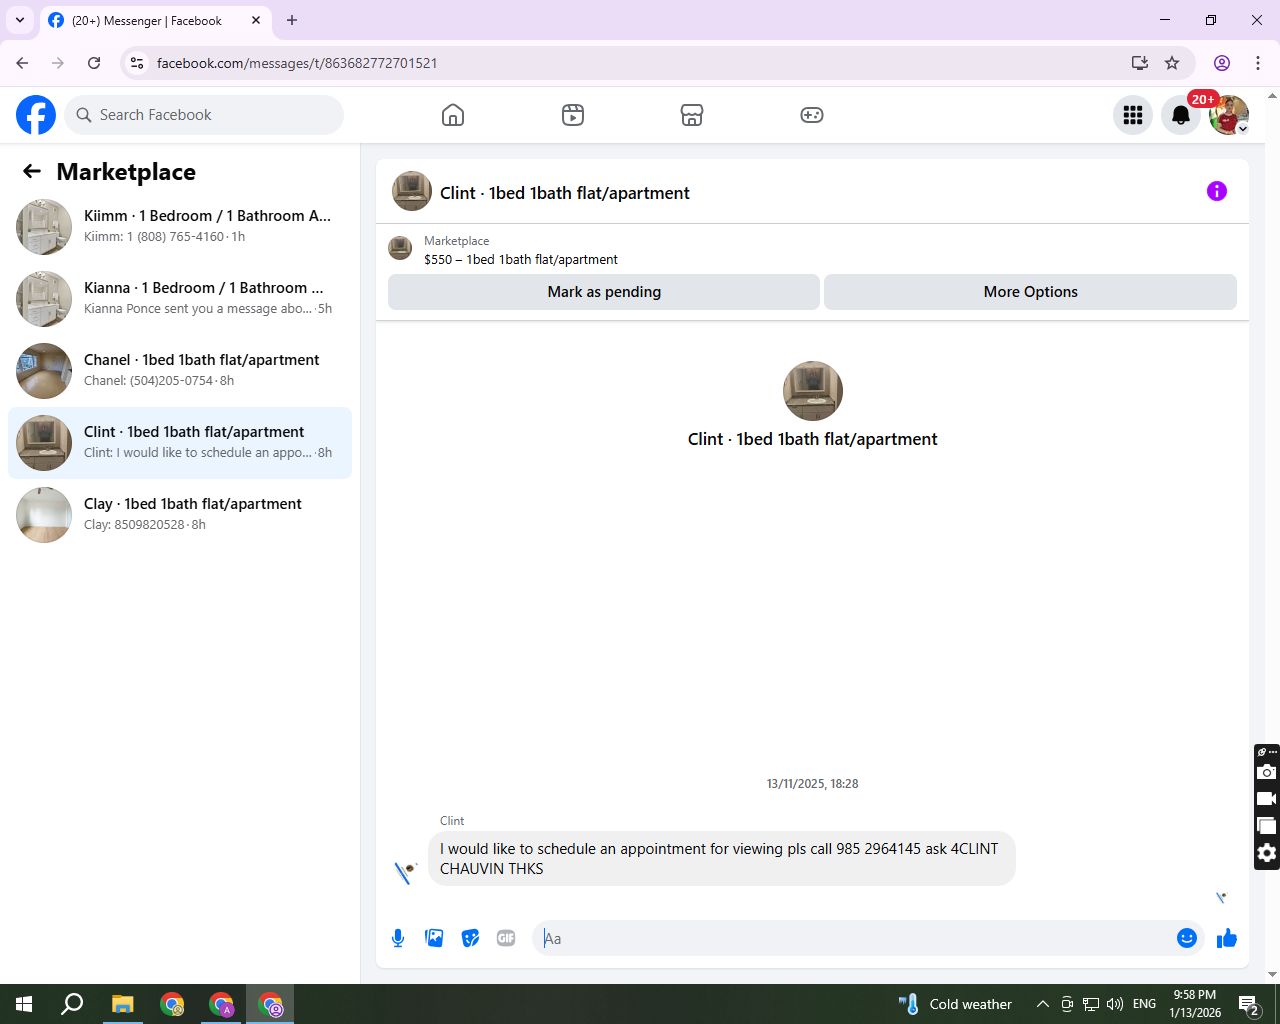This screenshot has width=1280, height=1024.
Task: Click the ENG language indicator
Action: pos(1145,1004)
